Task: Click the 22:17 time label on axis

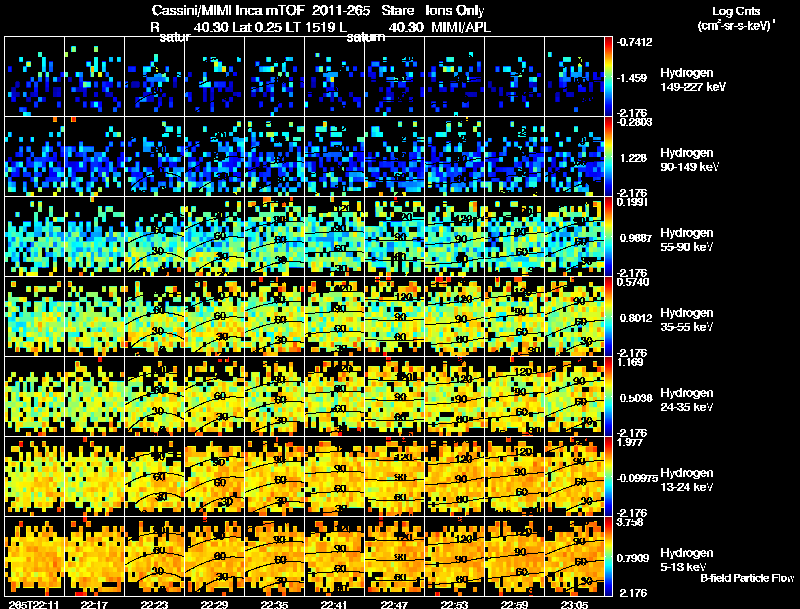Action: 95,603
